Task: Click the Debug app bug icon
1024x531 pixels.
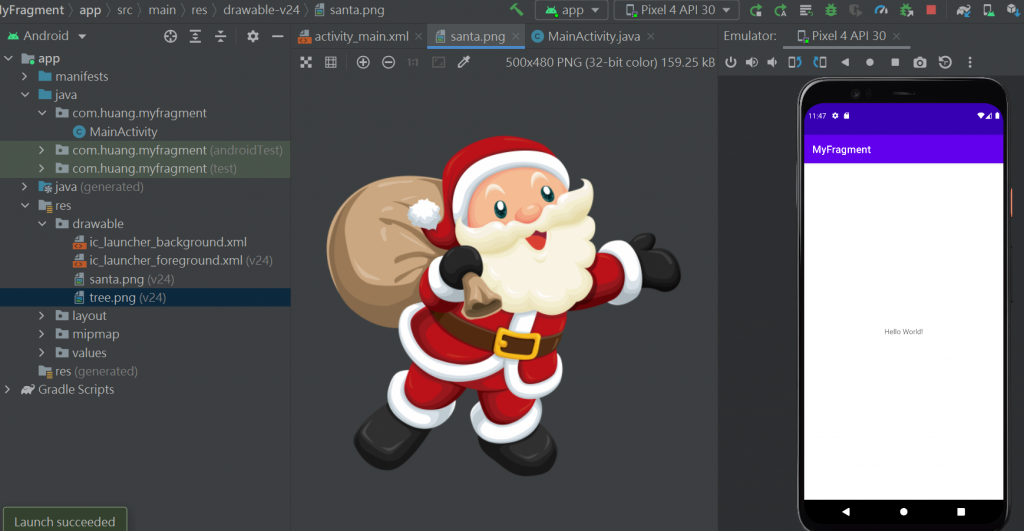Action: click(x=831, y=10)
